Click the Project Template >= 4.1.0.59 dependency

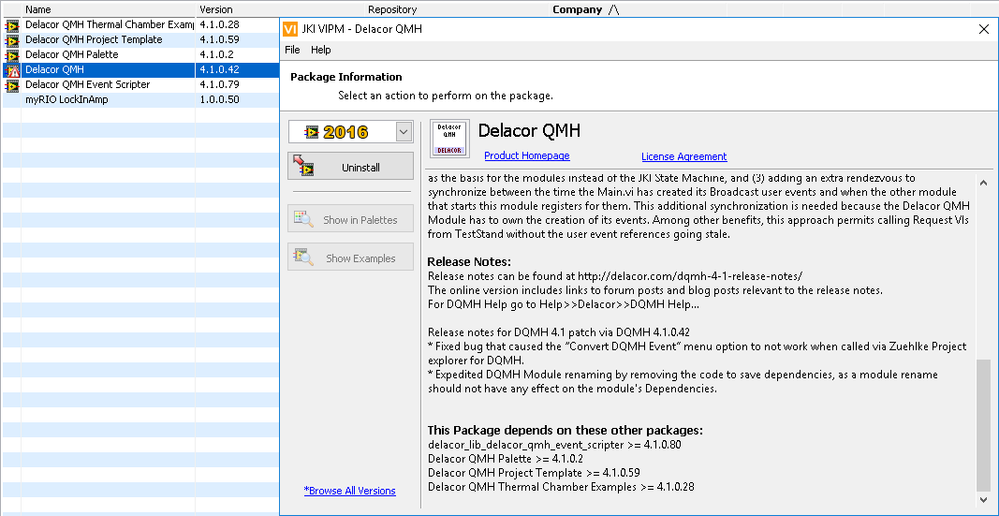tap(534, 473)
